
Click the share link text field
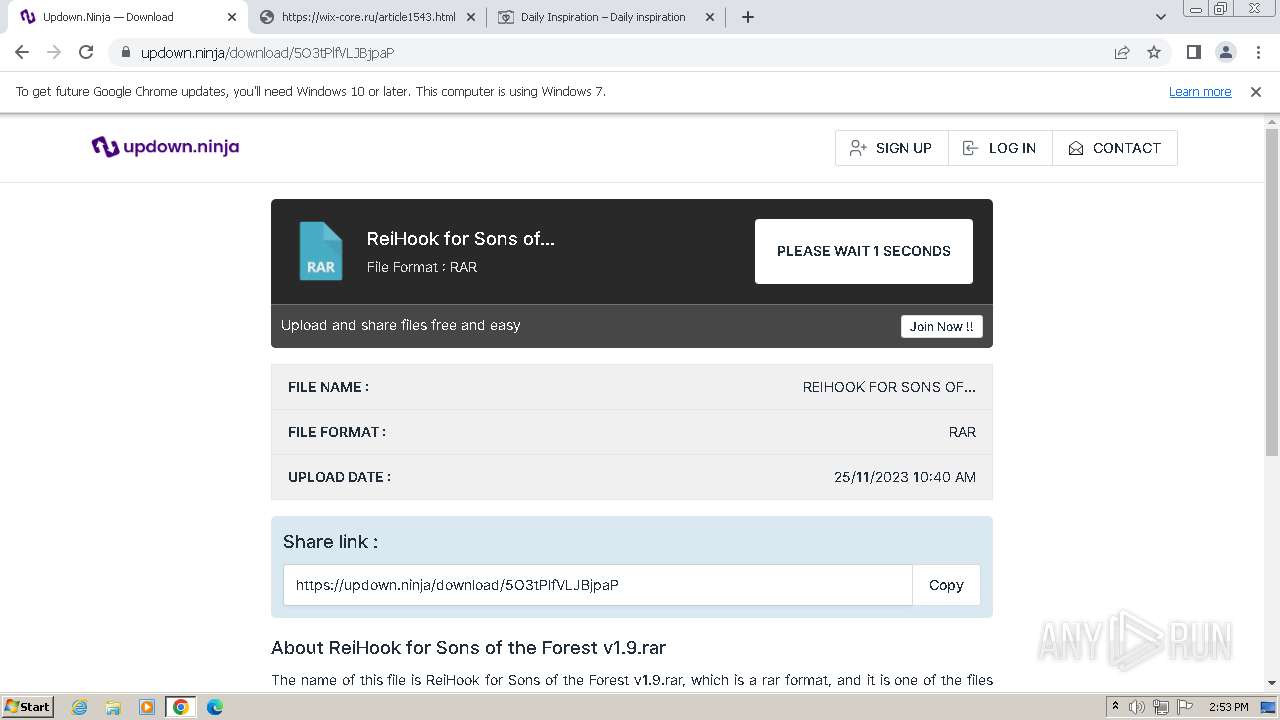598,585
